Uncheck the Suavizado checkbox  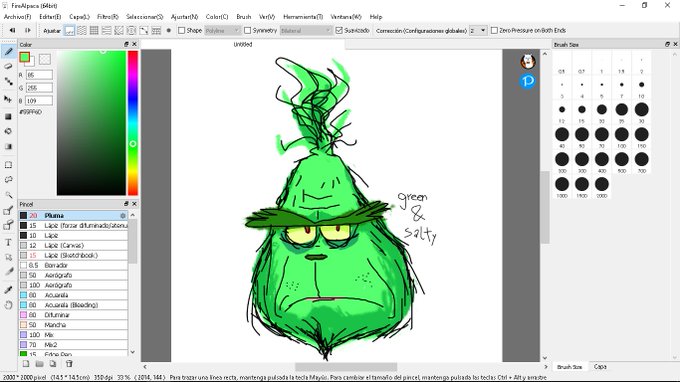tap(339, 30)
